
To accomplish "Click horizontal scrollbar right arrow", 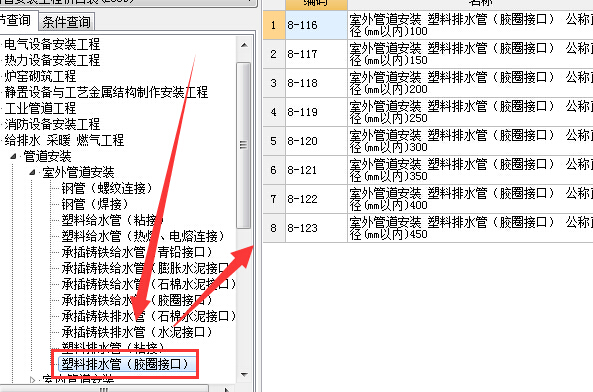I will point(226,389).
